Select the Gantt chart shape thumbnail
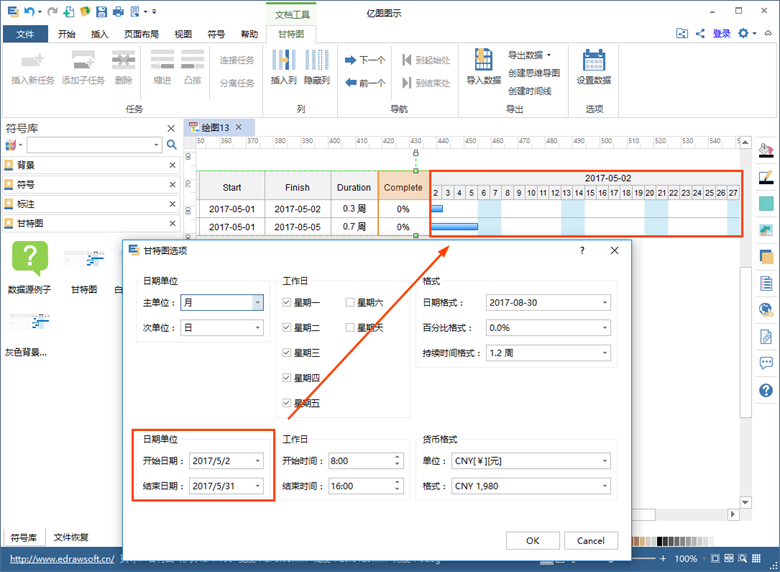Viewport: 780px width, 572px height. [x=84, y=260]
